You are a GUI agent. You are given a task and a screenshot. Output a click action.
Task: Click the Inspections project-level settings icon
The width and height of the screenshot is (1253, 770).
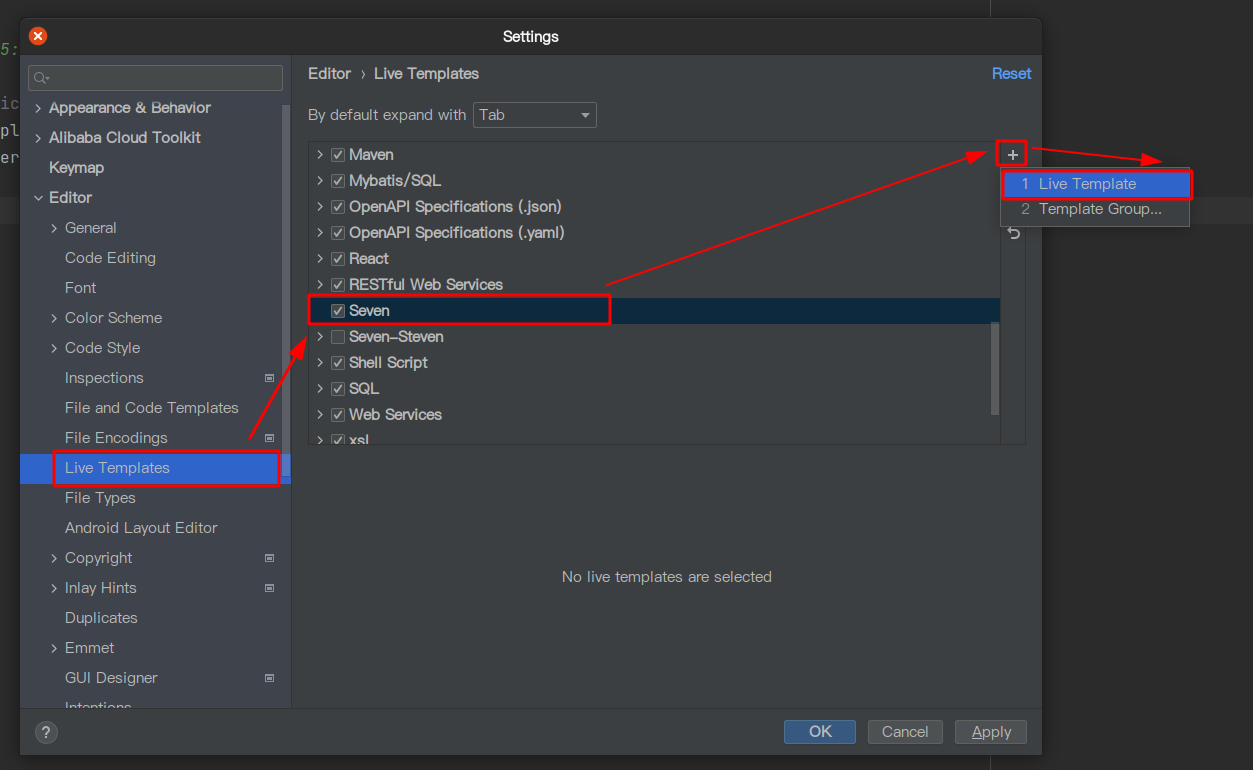[x=269, y=378]
